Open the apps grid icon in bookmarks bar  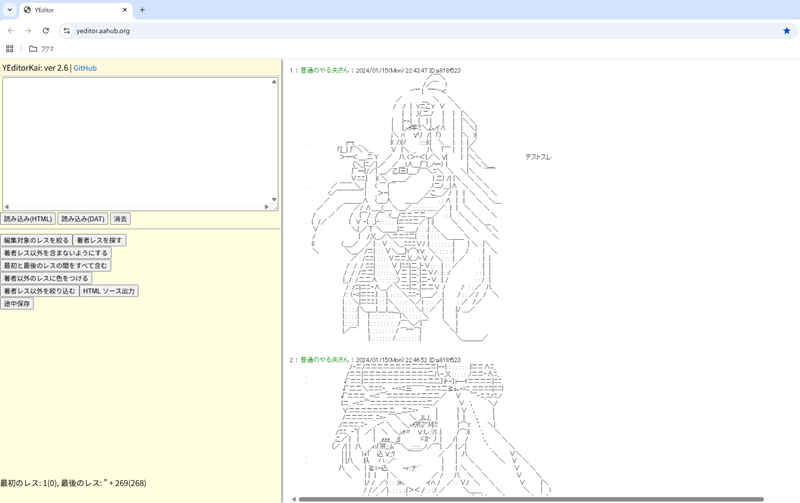(x=10, y=49)
